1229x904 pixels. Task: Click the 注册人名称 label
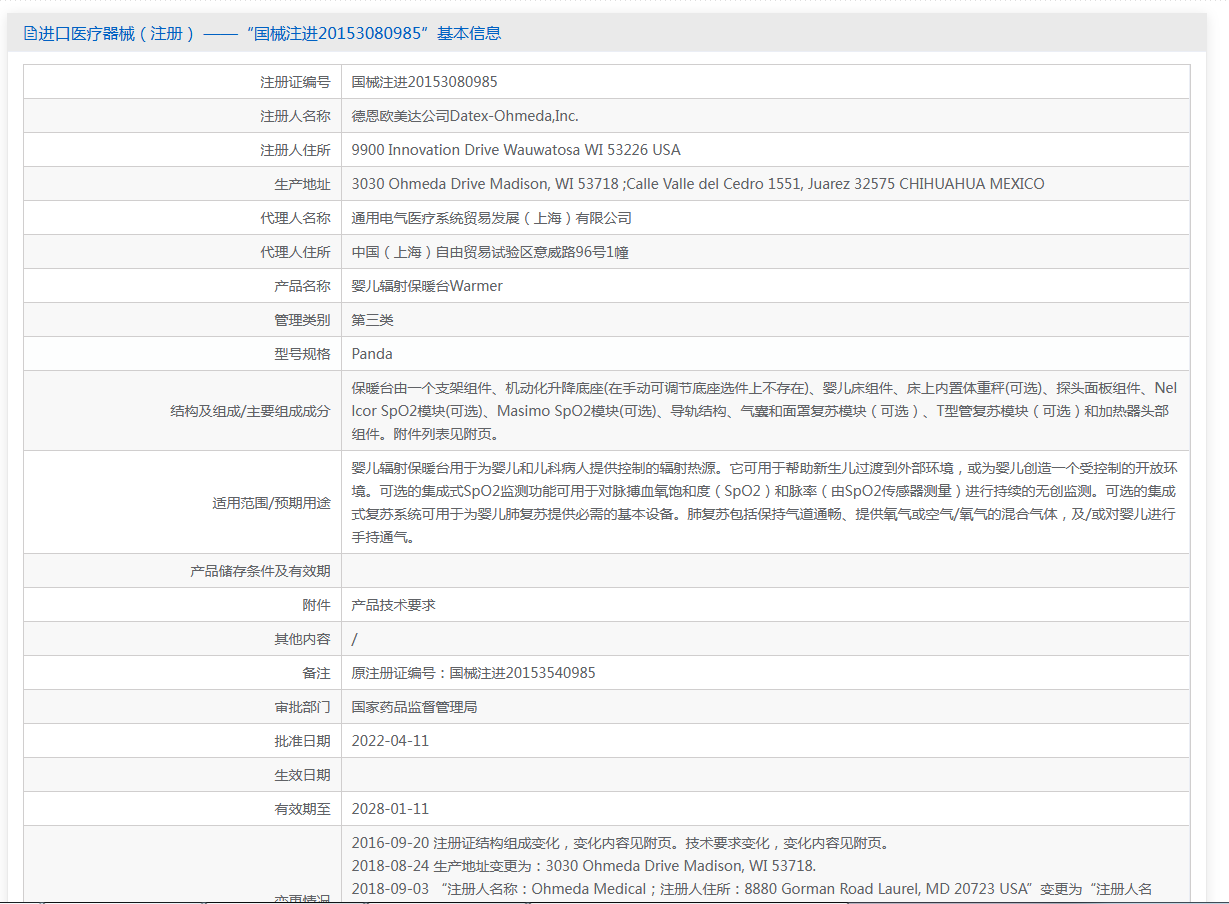pos(295,116)
